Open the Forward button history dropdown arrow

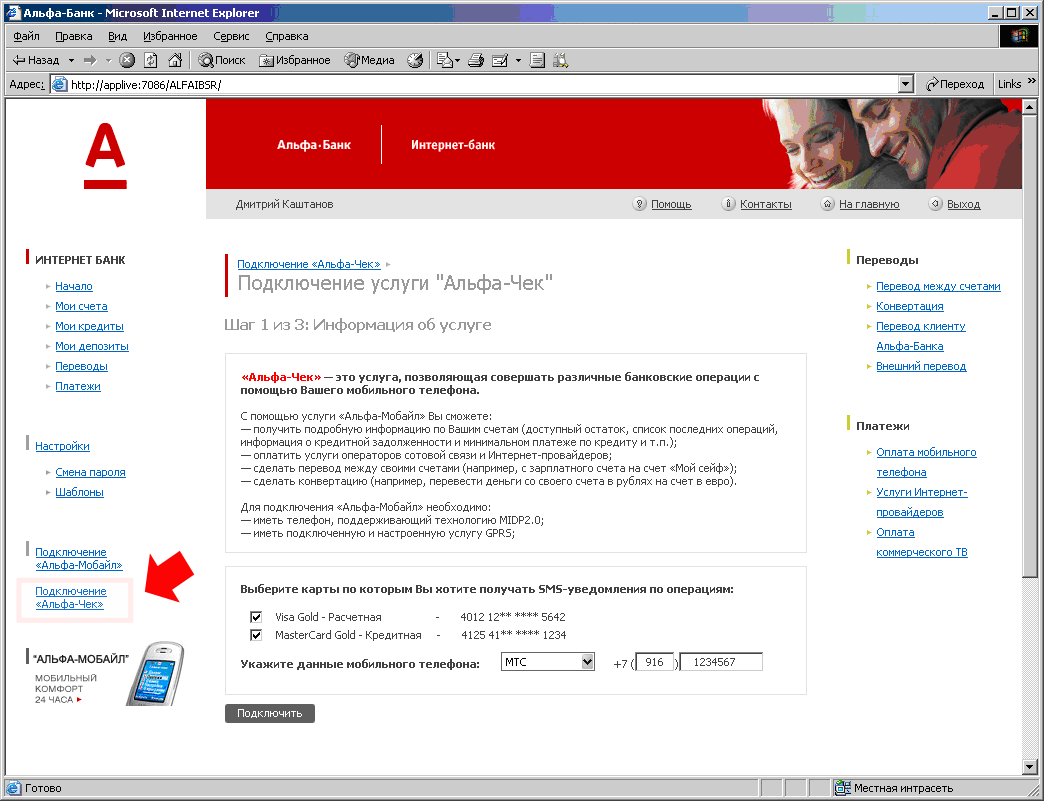click(x=108, y=61)
